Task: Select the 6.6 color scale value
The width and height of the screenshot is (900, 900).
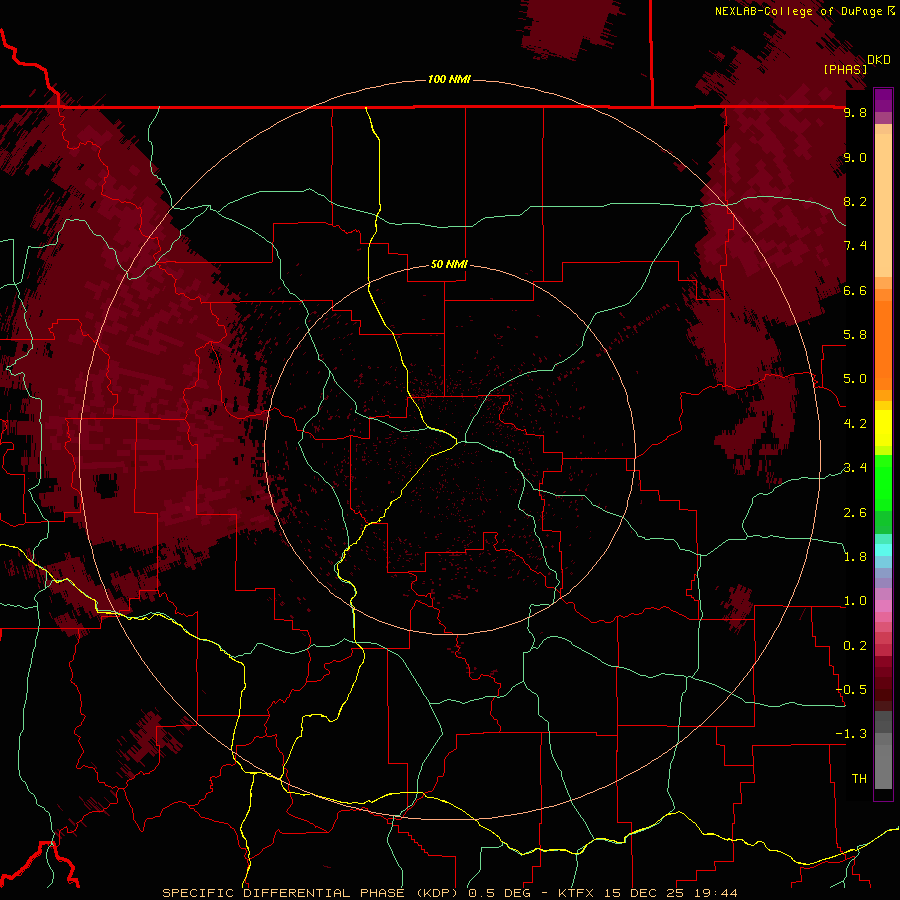Action: click(x=855, y=290)
